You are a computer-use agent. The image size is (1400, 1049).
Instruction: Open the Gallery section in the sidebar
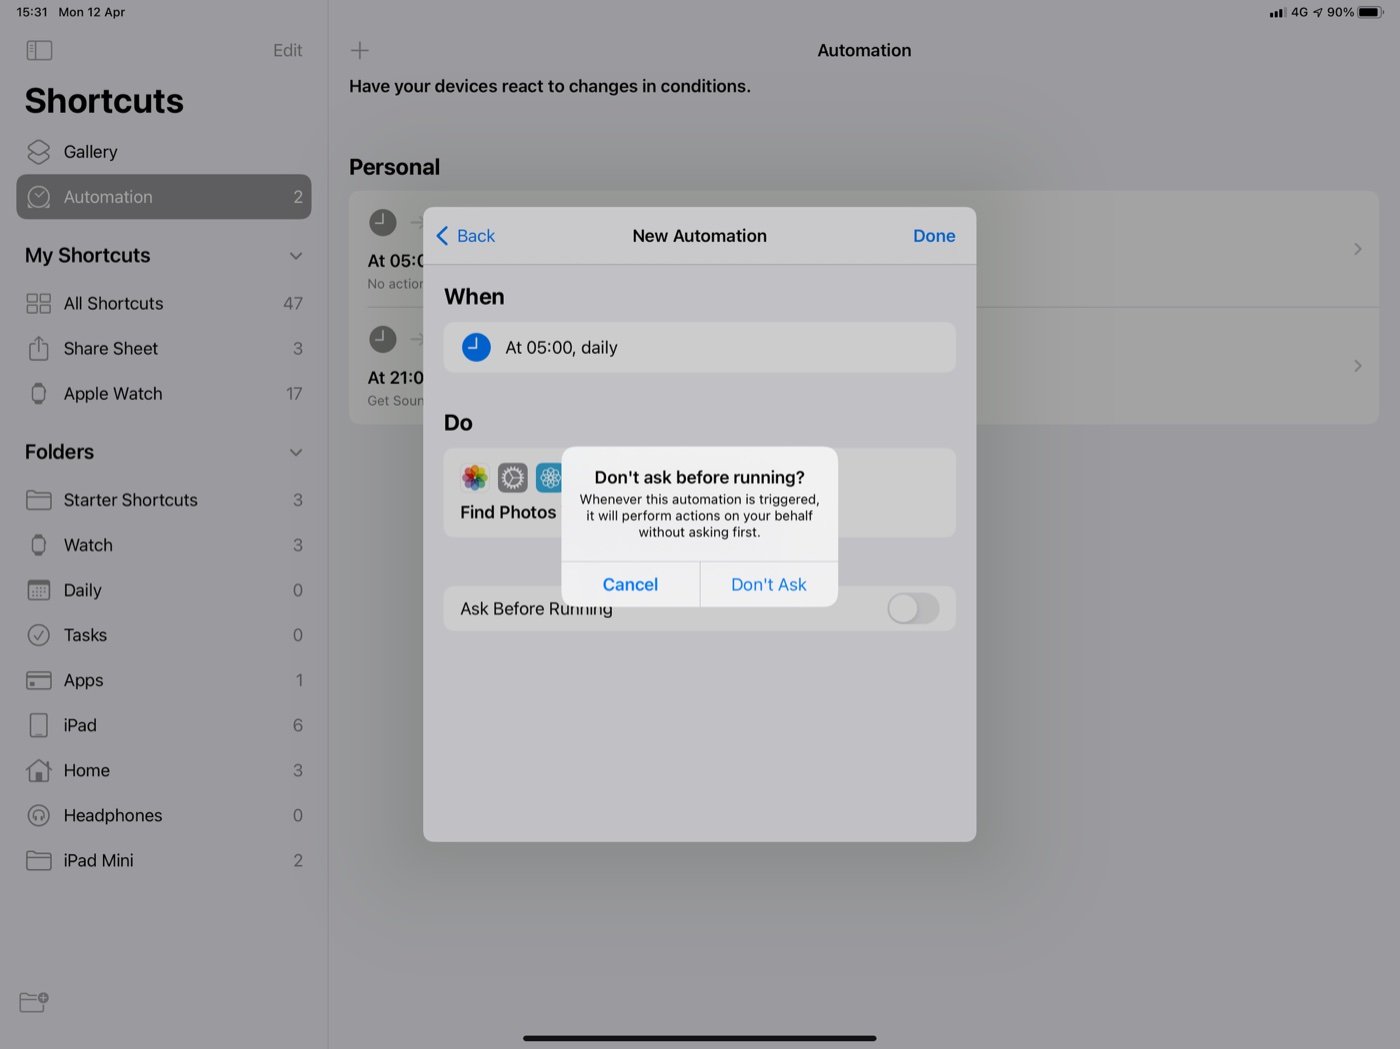tap(90, 151)
